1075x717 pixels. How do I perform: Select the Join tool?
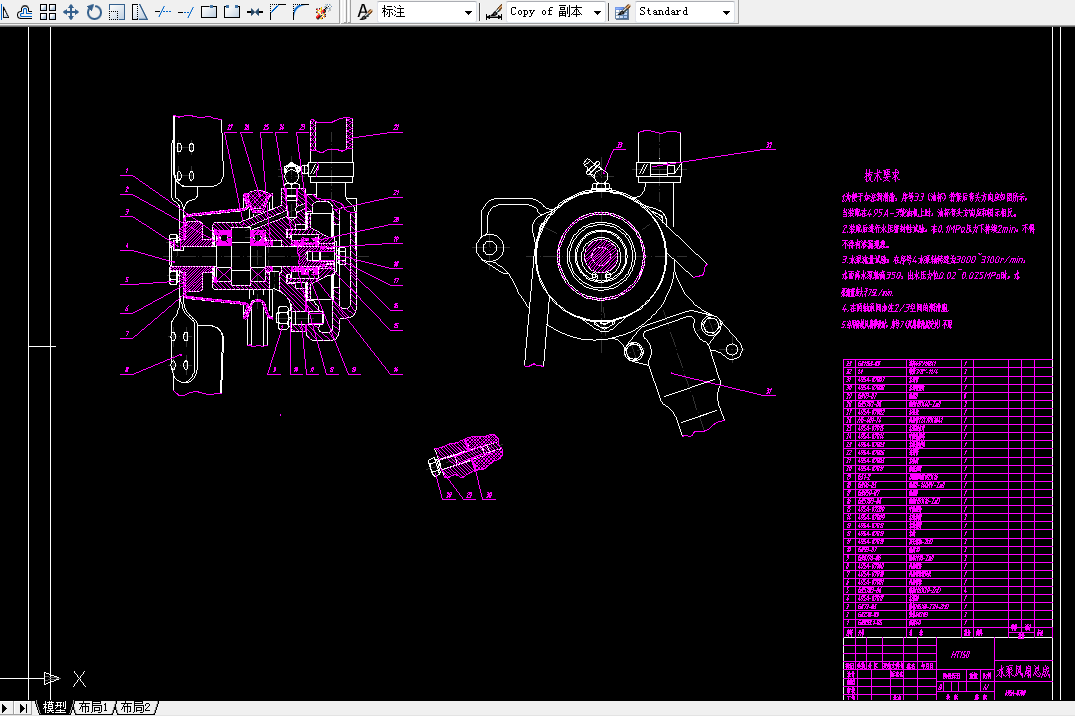point(255,12)
